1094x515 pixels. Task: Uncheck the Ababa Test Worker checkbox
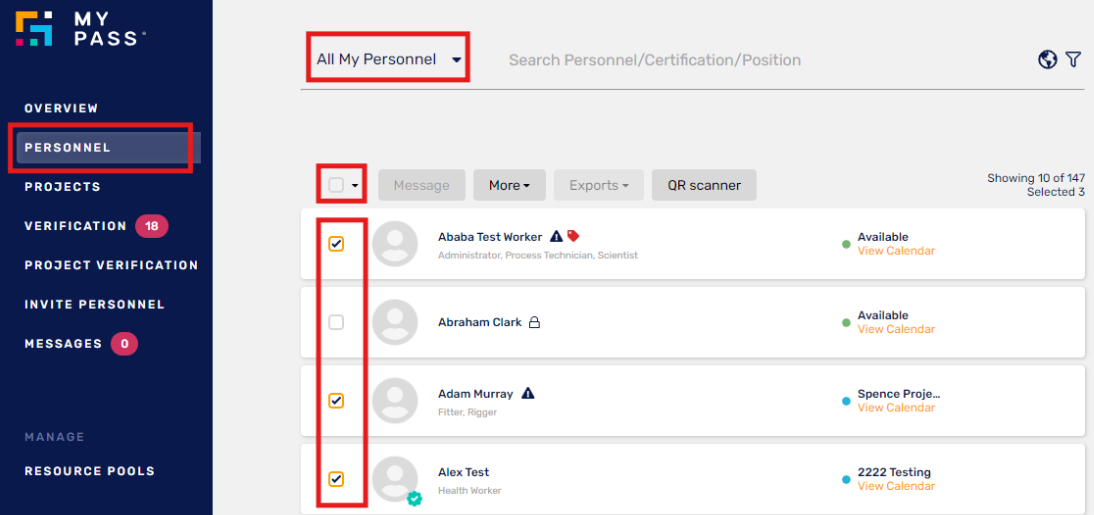tap(336, 244)
